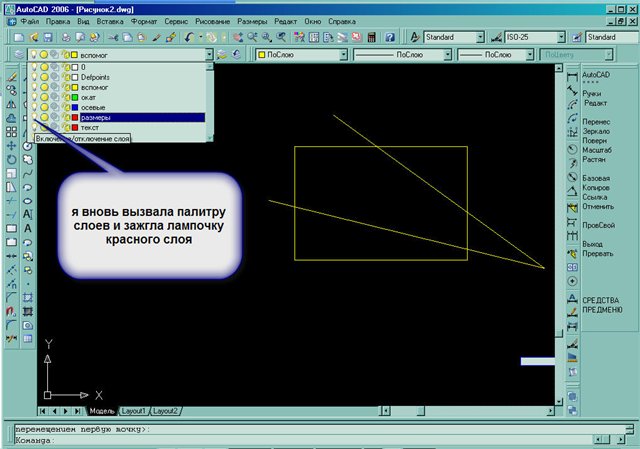Click the calculator icon in the toolbar
640x449 pixels.
click(x=372, y=36)
